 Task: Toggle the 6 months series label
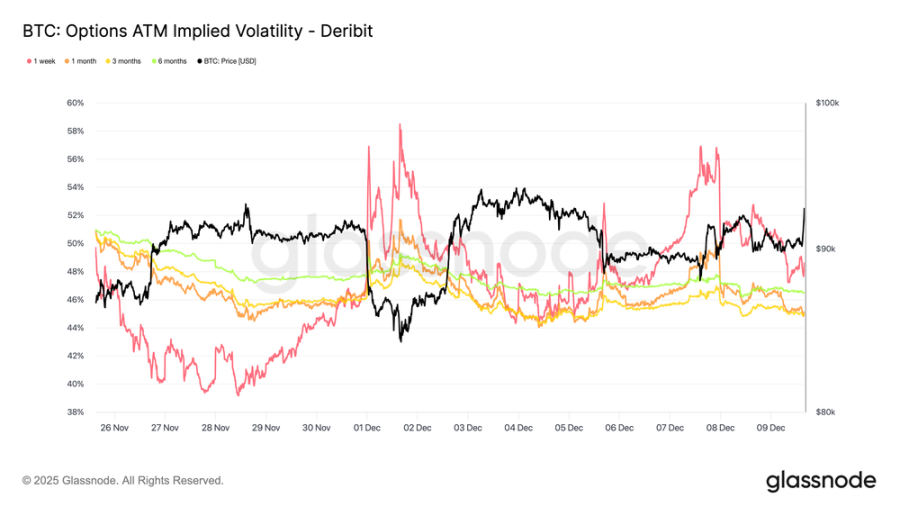(173, 61)
